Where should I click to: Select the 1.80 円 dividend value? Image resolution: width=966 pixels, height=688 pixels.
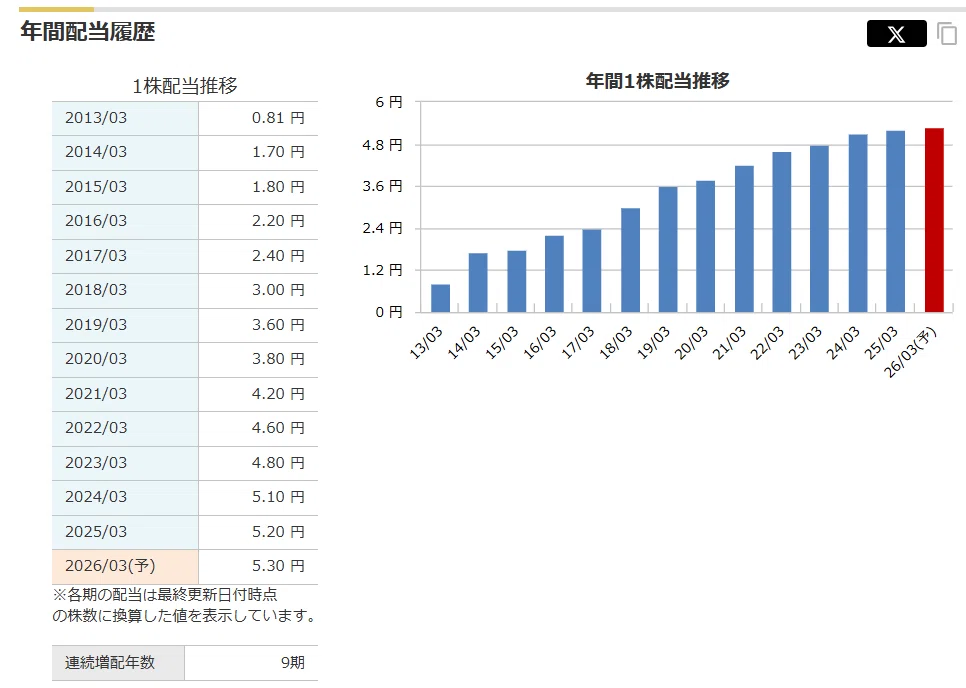[x=278, y=187]
